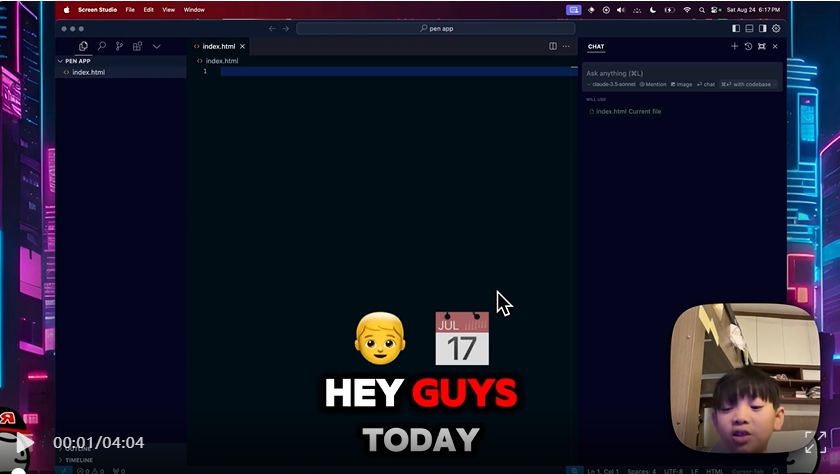Viewport: 840px width, 474px height.
Task: Open the sound volume menu bar icon
Action: (x=621, y=10)
